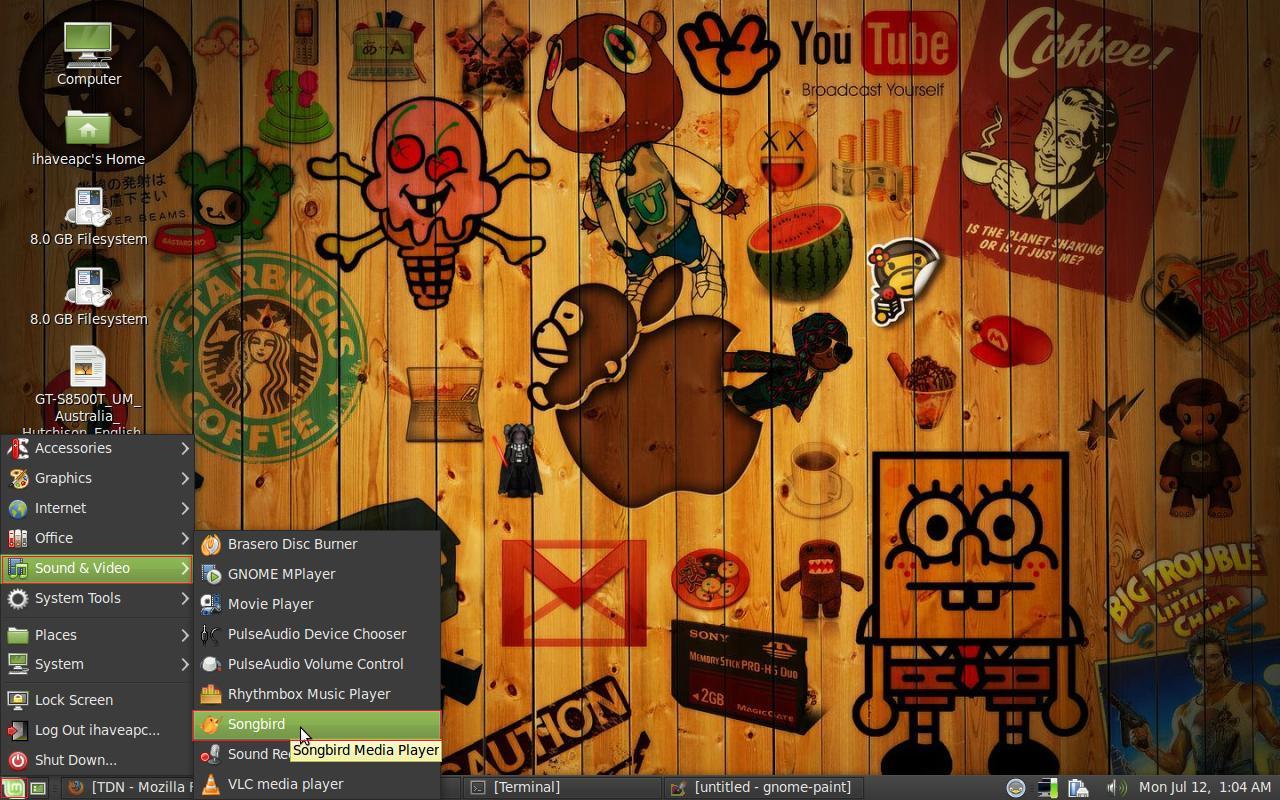Screen dimensions: 1280x800
Task: Launch Songbird from the submenu
Action: pos(317,724)
